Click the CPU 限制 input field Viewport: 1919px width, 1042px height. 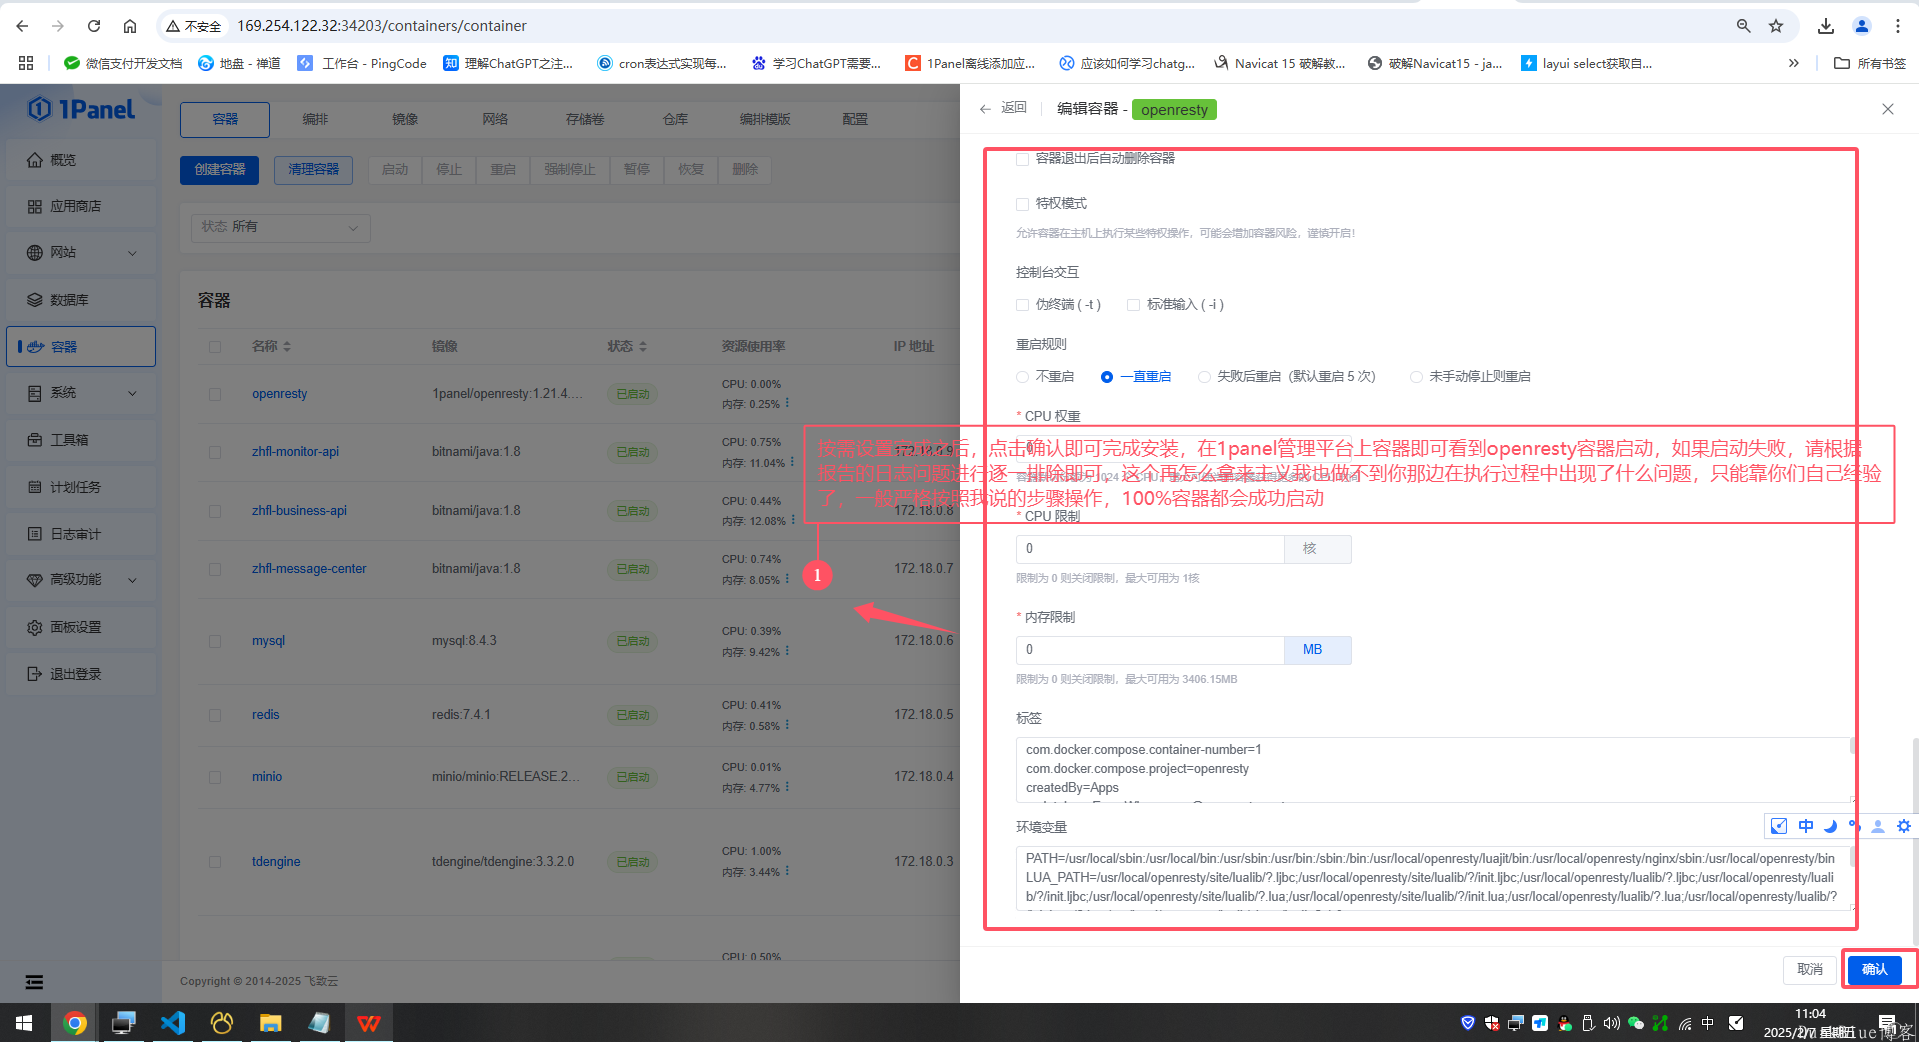coord(1150,549)
